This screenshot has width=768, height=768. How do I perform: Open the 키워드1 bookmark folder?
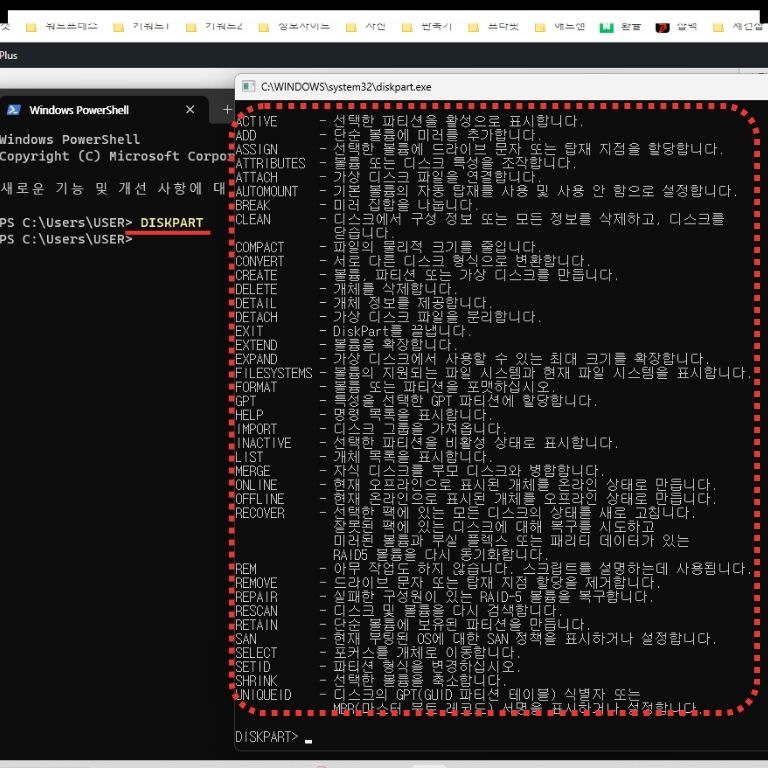(x=141, y=26)
